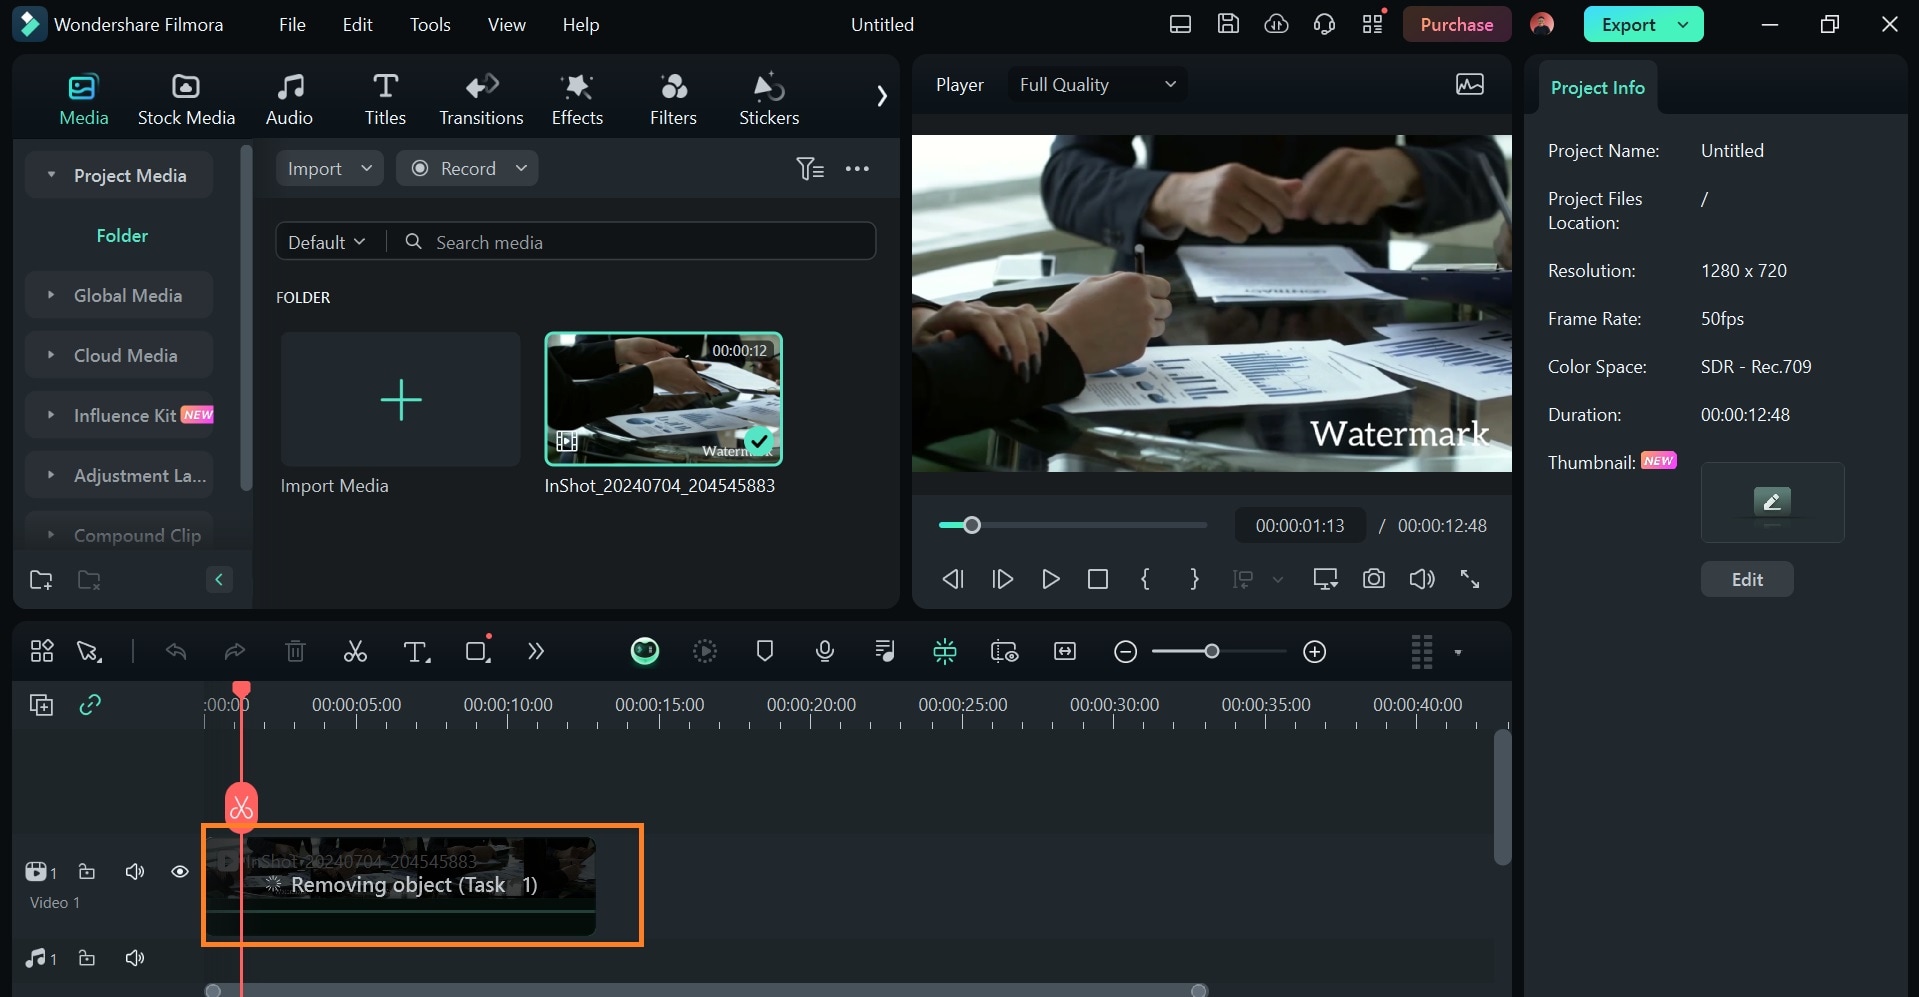Open the Effects panel
This screenshot has height=997, width=1919.
point(577,100)
